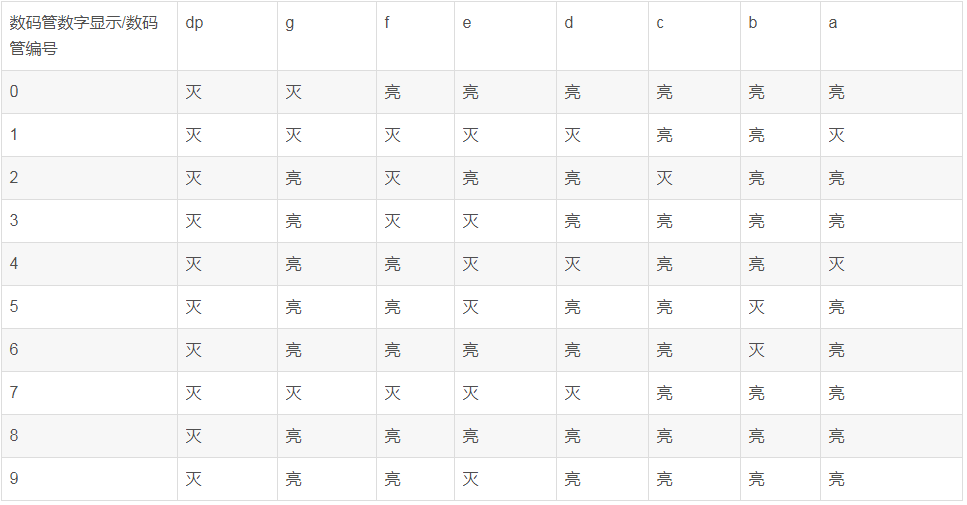967x505 pixels.
Task: Select the 'd' column header cell
Action: pos(569,23)
